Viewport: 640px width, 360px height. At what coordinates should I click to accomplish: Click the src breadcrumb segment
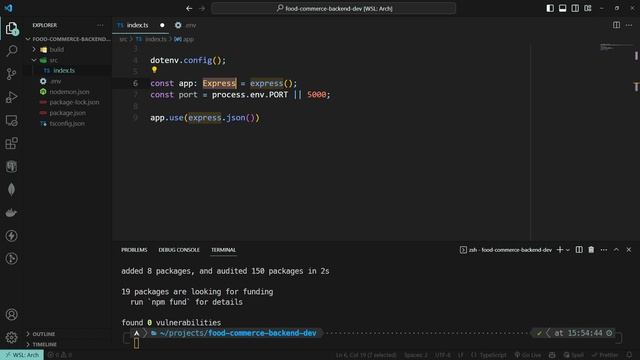pyautogui.click(x=123, y=39)
